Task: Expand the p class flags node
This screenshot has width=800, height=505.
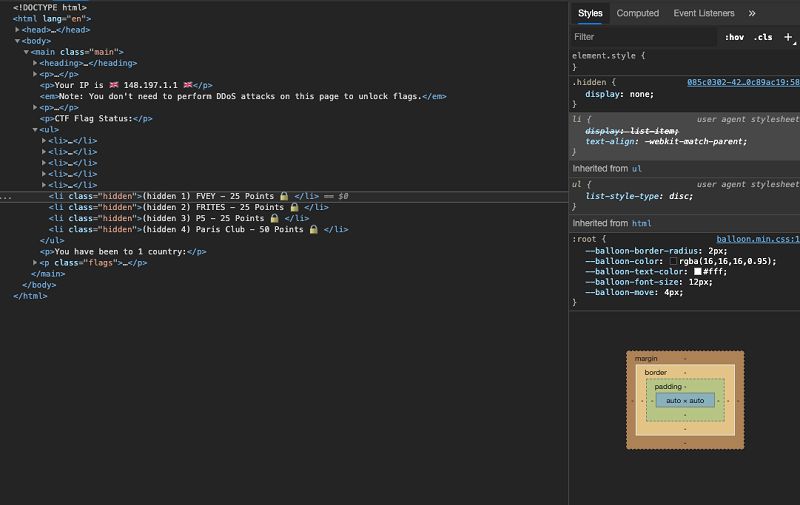Action: click(x=36, y=262)
